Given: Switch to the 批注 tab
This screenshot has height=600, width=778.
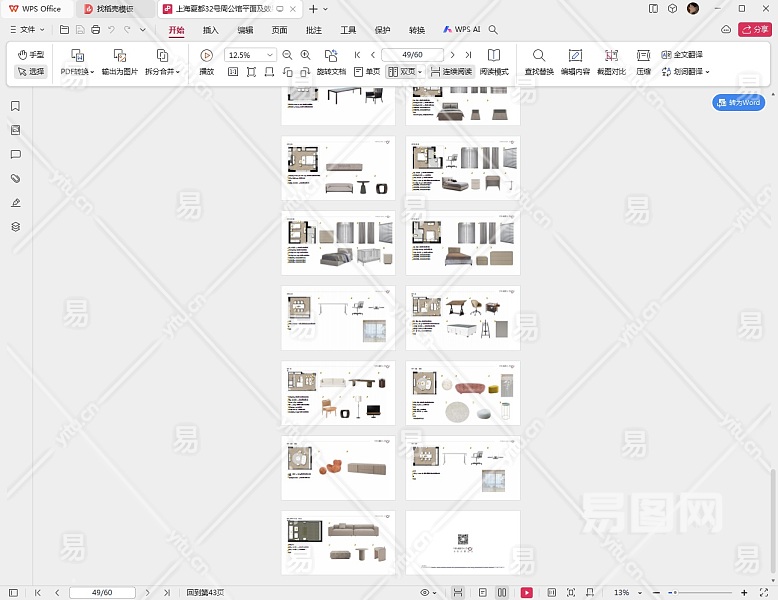Looking at the screenshot, I should coord(314,30).
